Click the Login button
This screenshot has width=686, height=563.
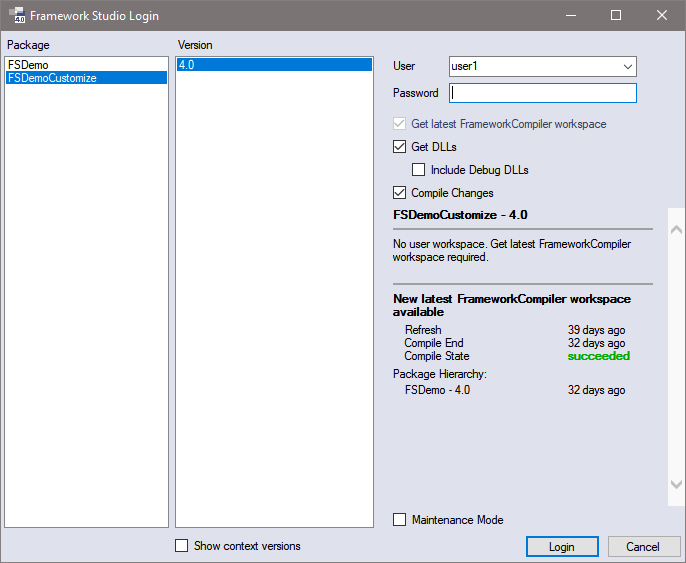[562, 547]
